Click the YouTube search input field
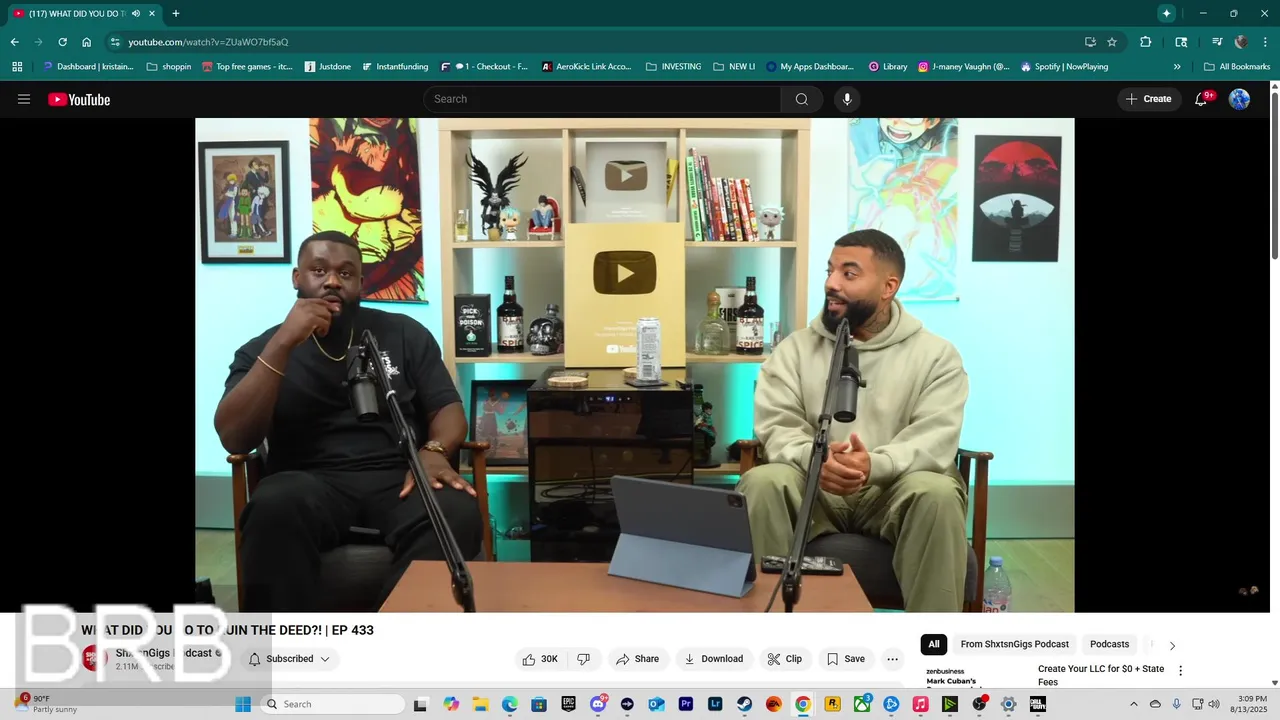The image size is (1280, 720). click(x=602, y=99)
